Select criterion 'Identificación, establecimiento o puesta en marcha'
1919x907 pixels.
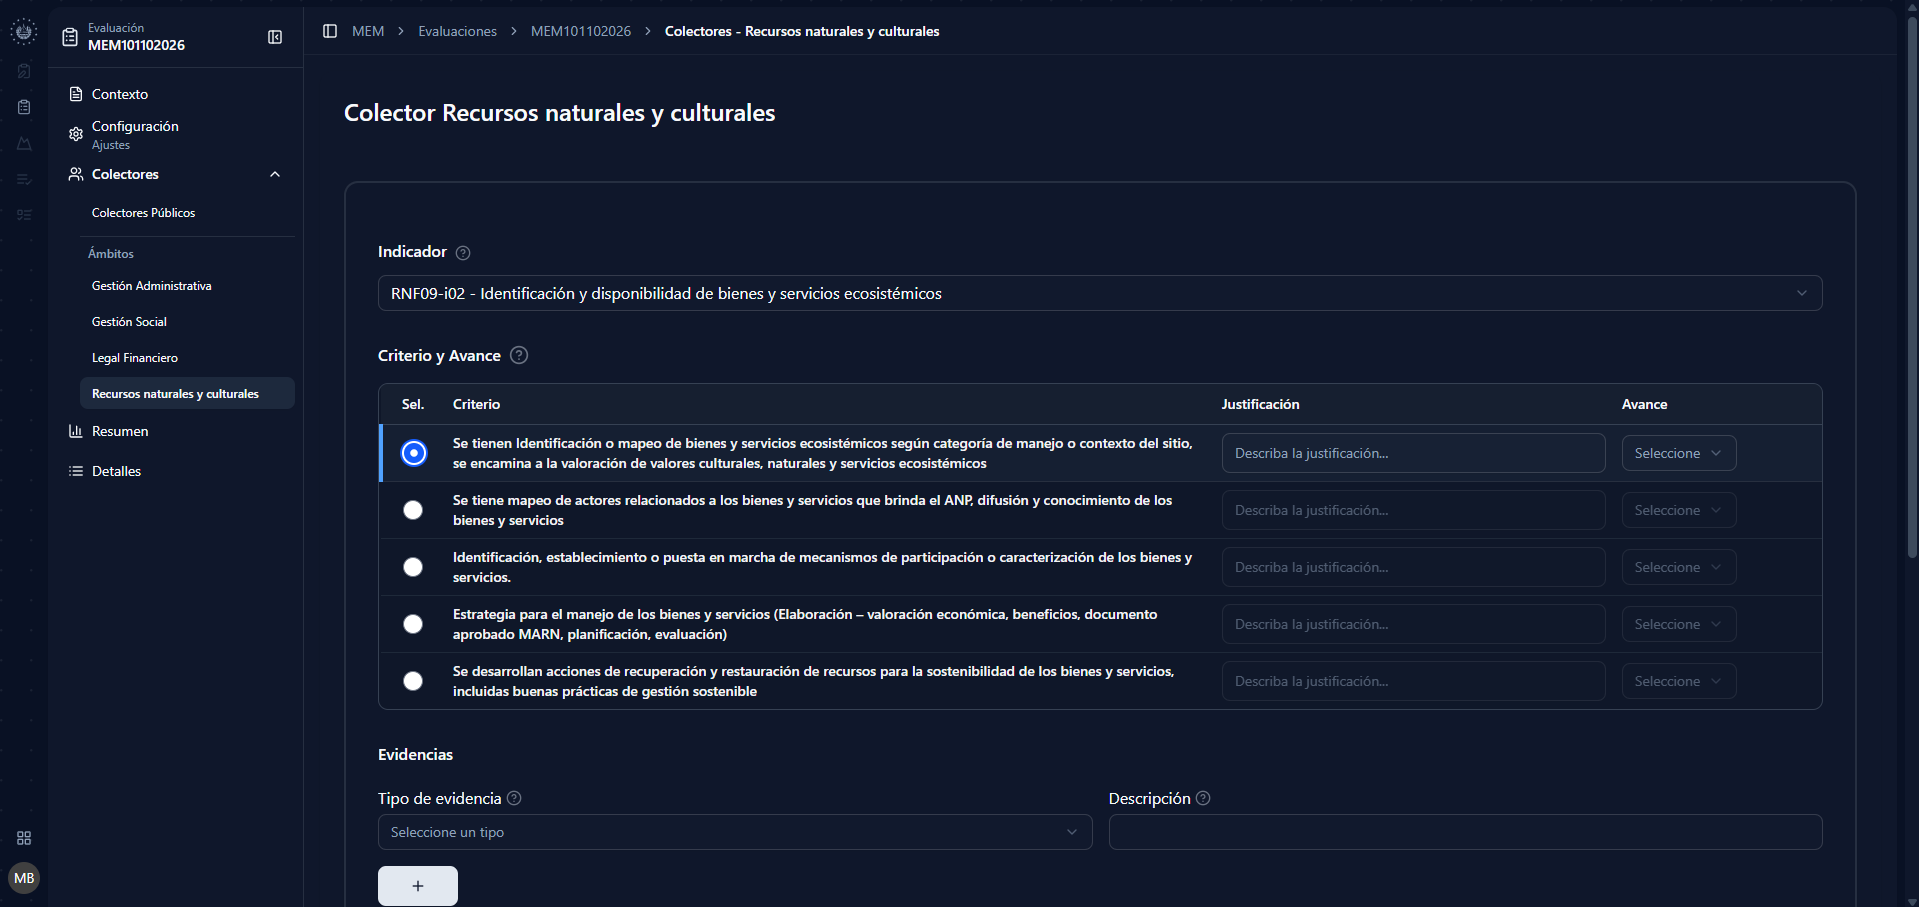tap(413, 567)
